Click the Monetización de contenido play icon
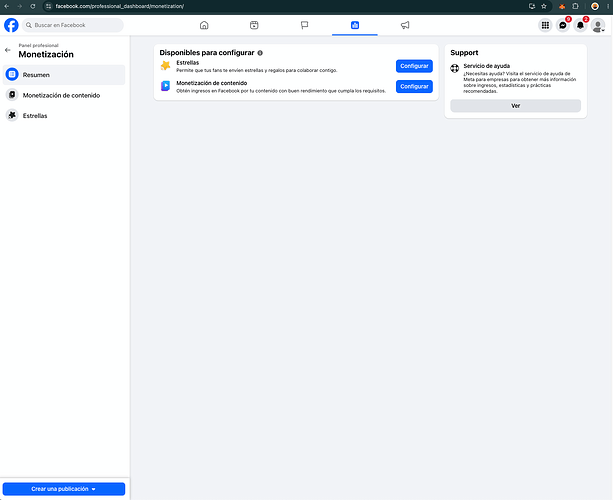Viewport: 613px width, 500px height. (165, 86)
